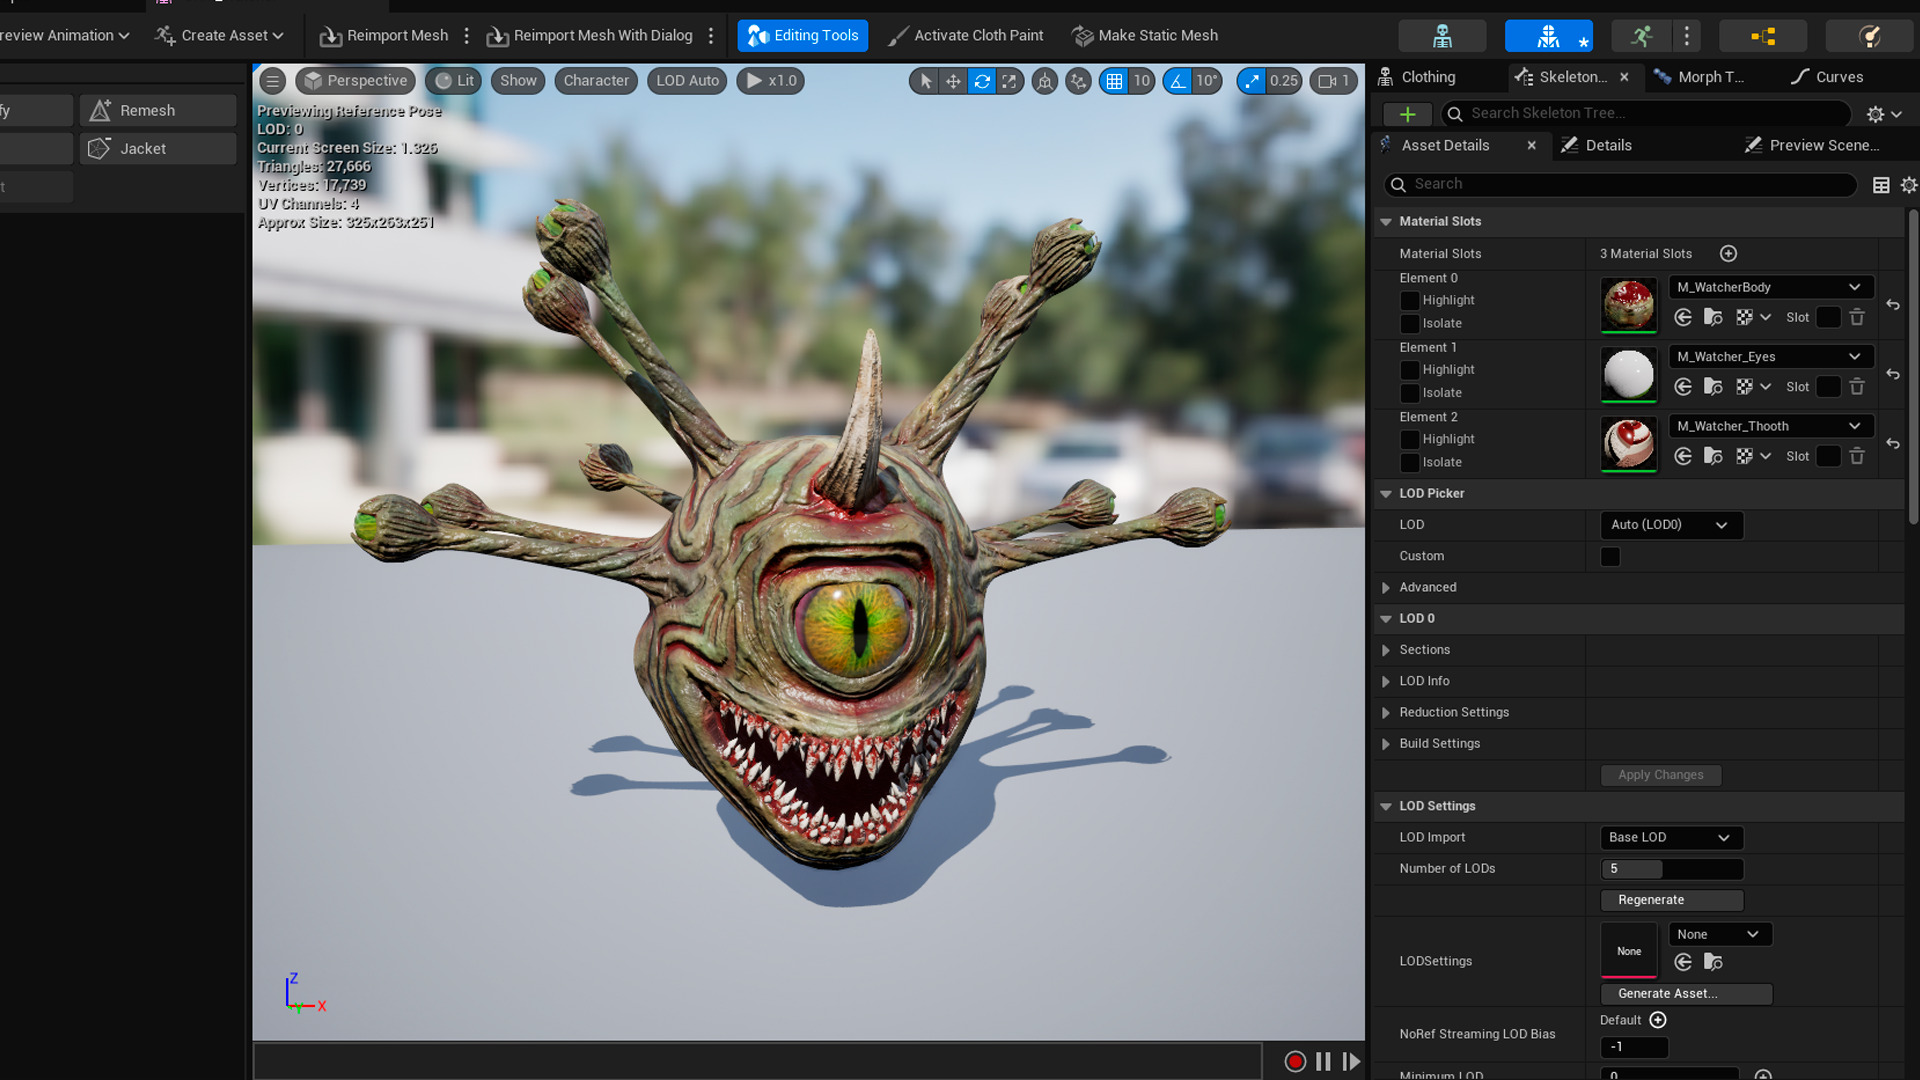Enable Isolate for Element 0

tap(1410, 324)
